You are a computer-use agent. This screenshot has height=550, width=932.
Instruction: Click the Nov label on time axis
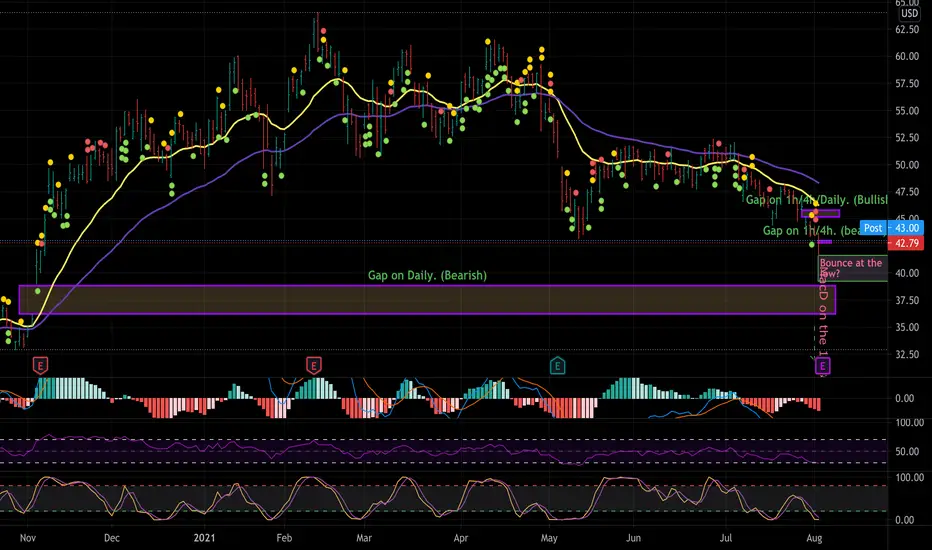tap(28, 538)
